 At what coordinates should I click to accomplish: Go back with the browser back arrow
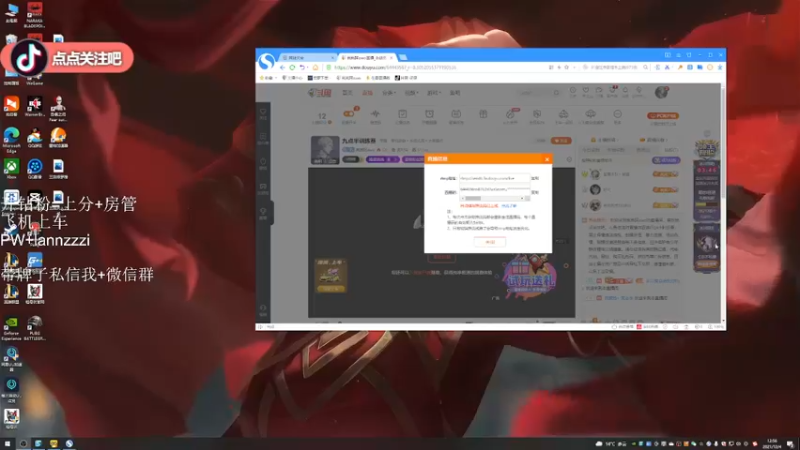(282, 67)
